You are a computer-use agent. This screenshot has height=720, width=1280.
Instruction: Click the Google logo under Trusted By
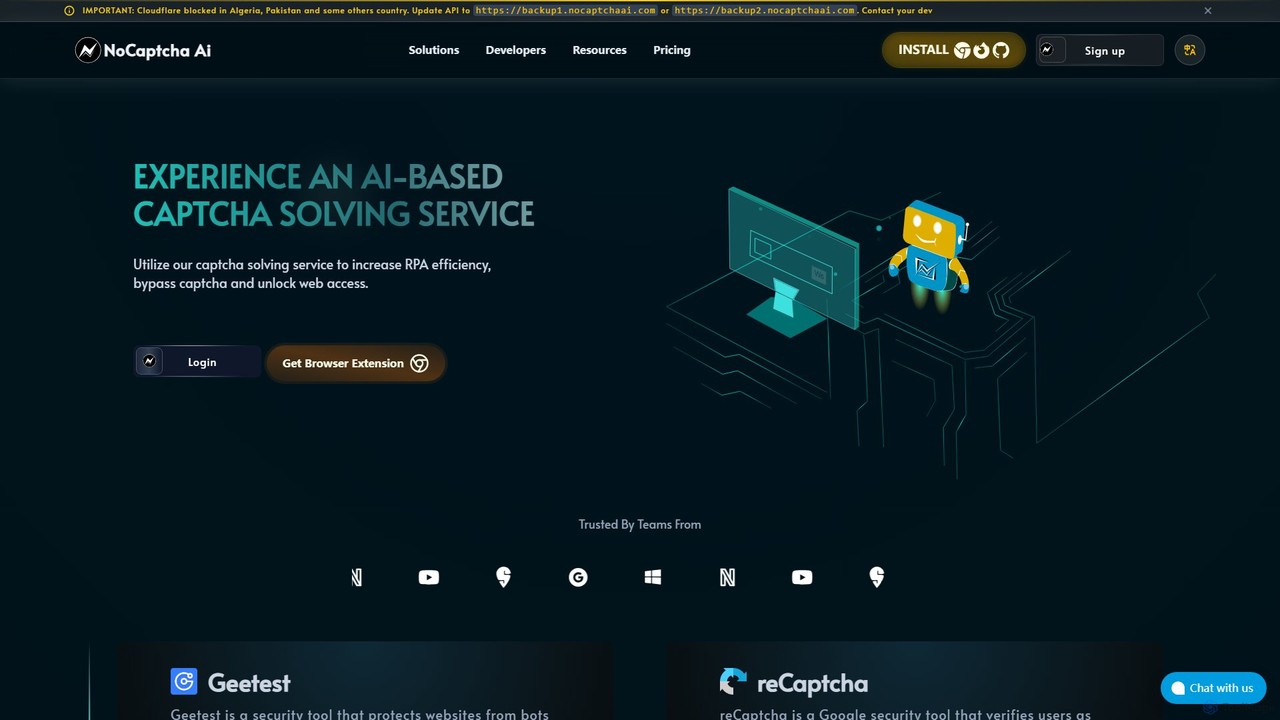[x=578, y=577]
